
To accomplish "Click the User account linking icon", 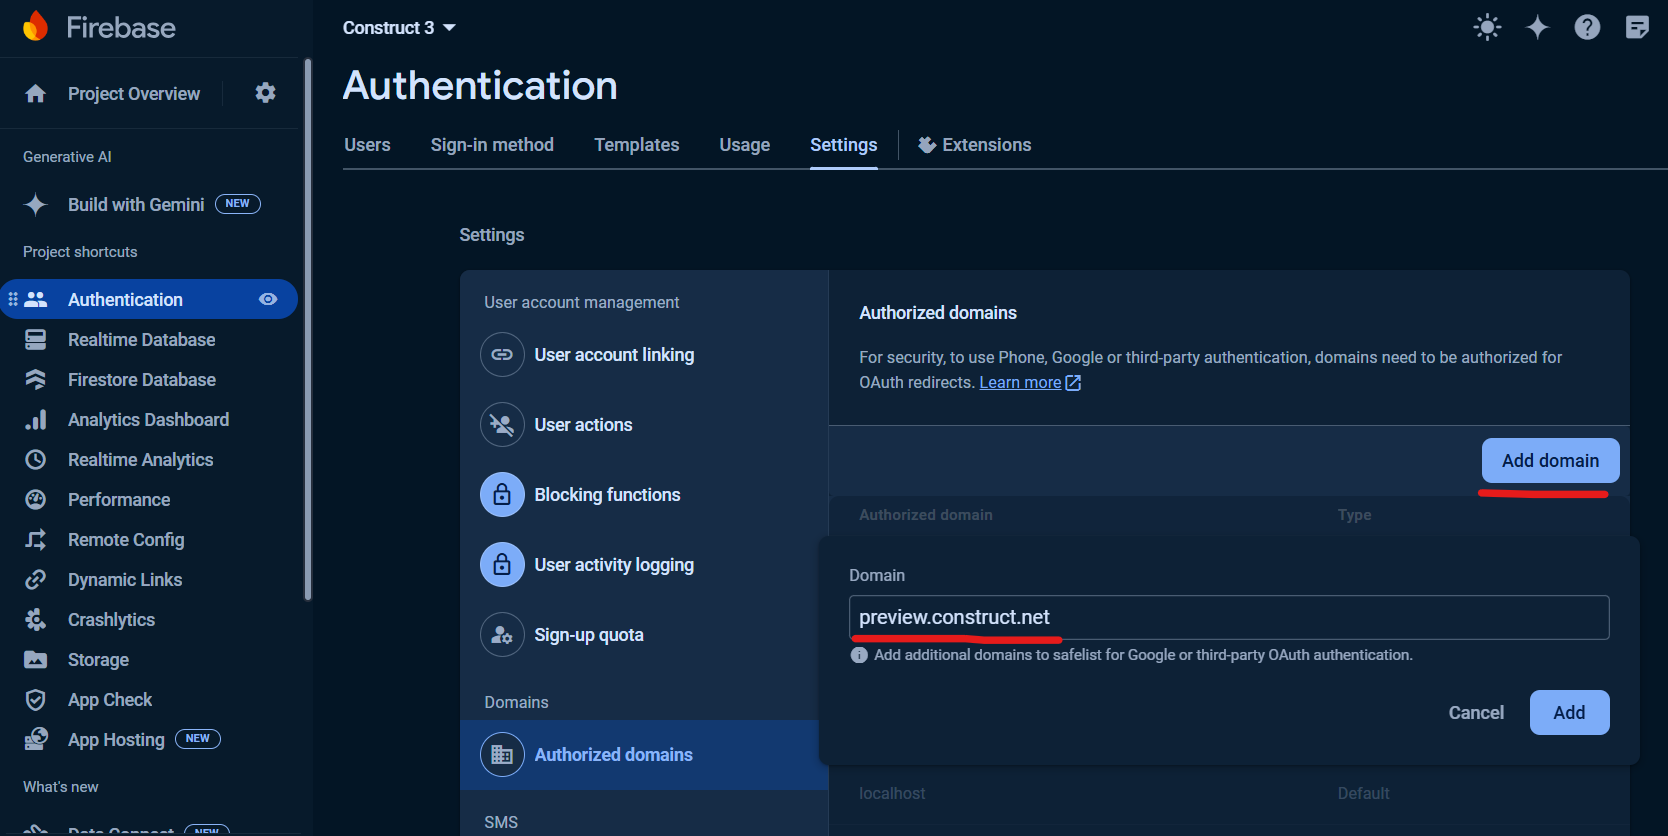I will tap(502, 355).
